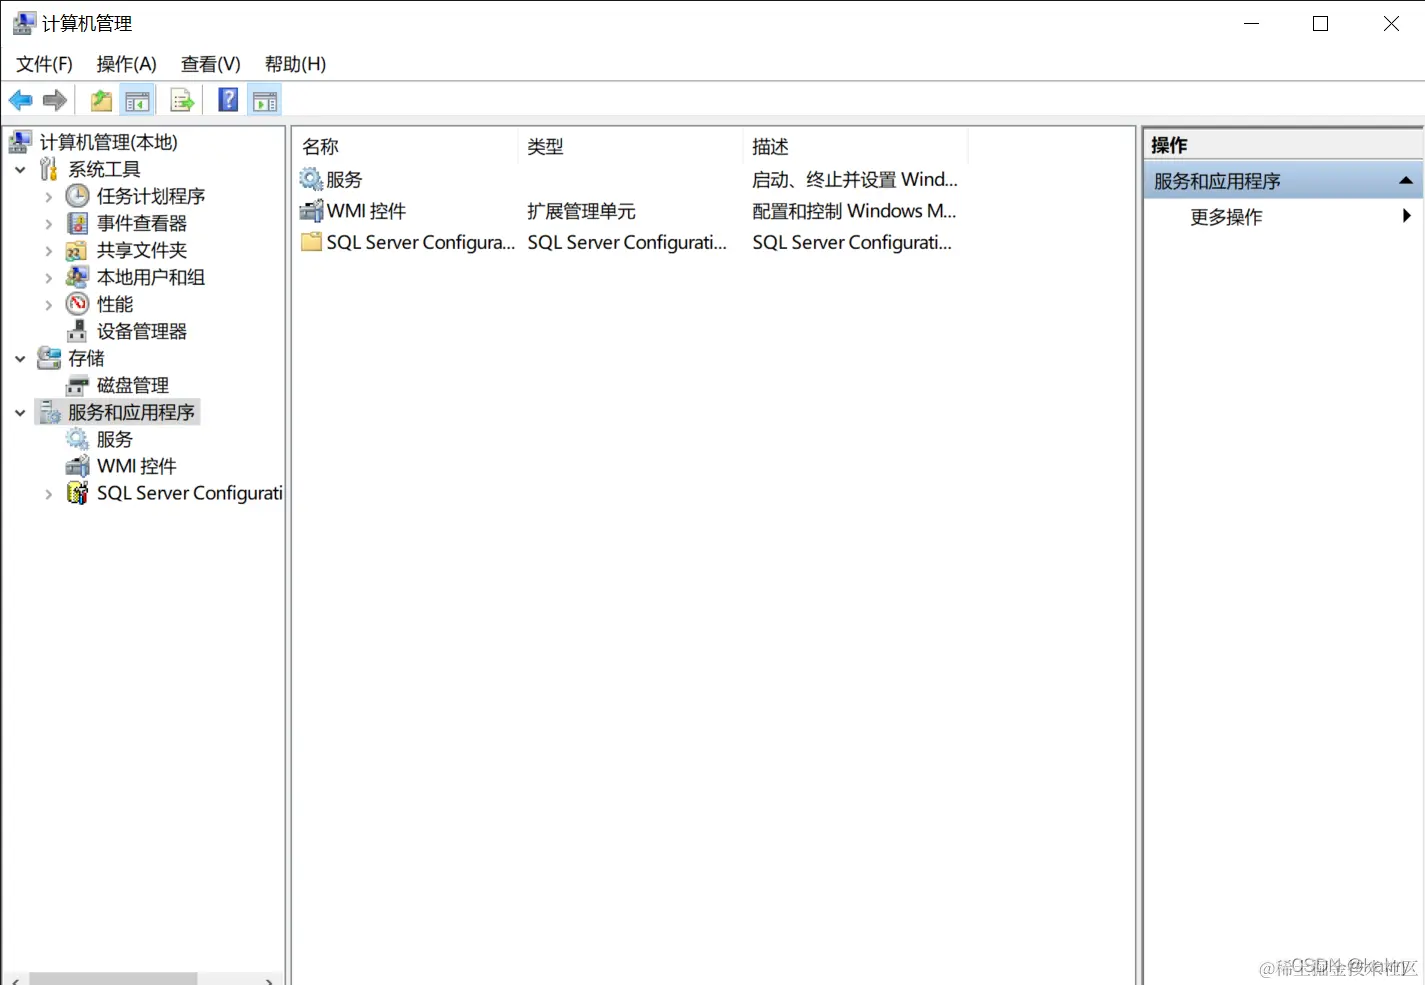Viewport: 1425px width, 985px height.
Task: Click the WMI Control icon in tree
Action: coord(77,466)
